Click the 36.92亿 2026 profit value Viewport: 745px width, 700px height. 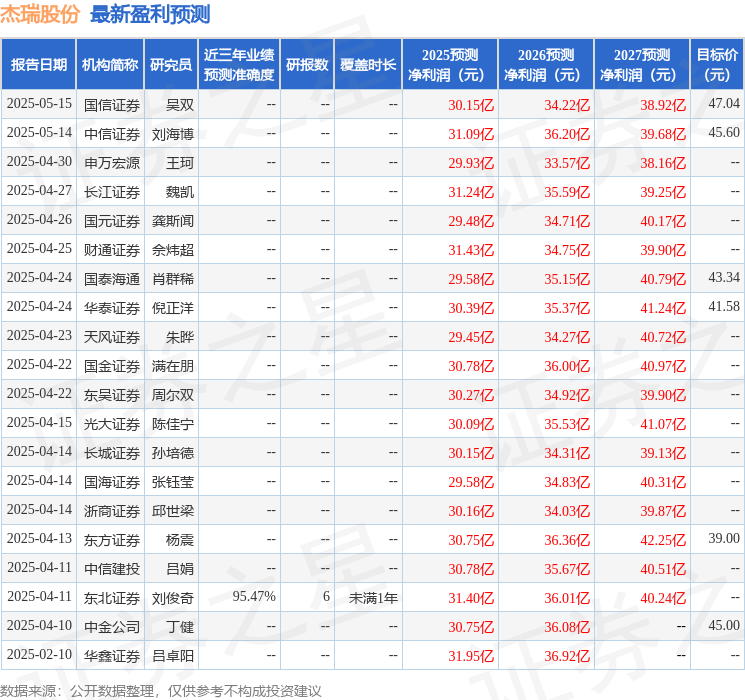[x=567, y=656]
